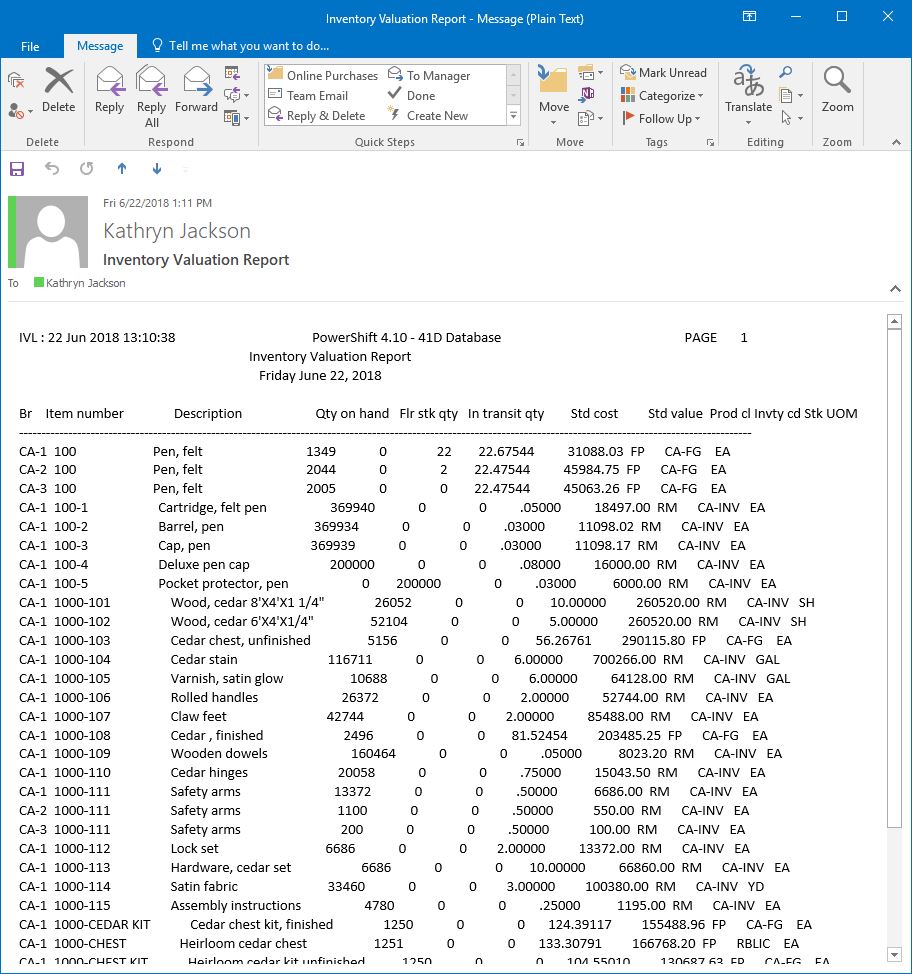Click sender name Kathryn Jackson heading
Image resolution: width=912 pixels, height=974 pixels.
point(177,230)
